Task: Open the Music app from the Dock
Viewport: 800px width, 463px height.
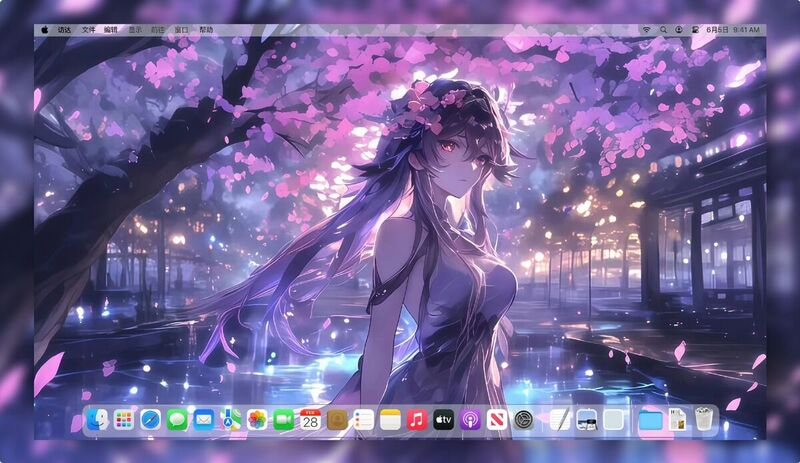Action: (x=417, y=420)
